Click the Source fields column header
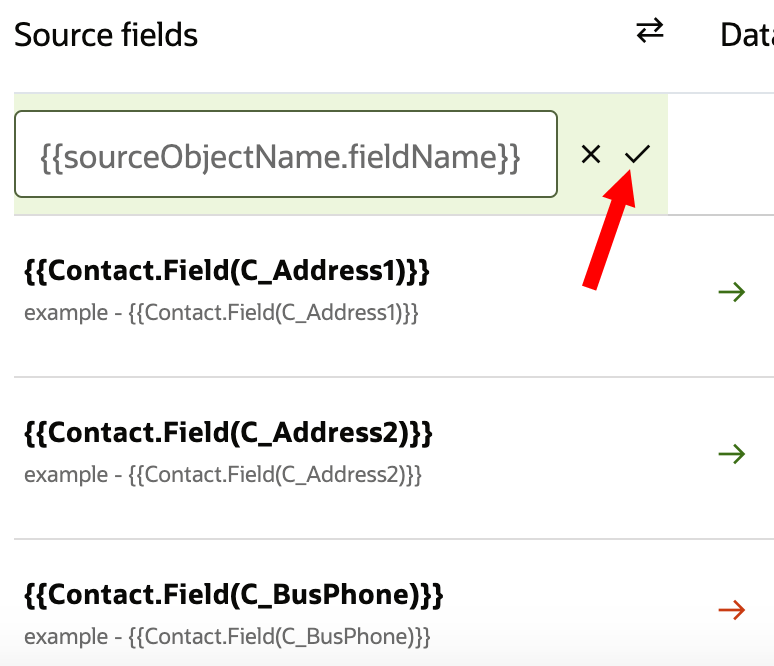This screenshot has height=666, width=774. point(106,35)
